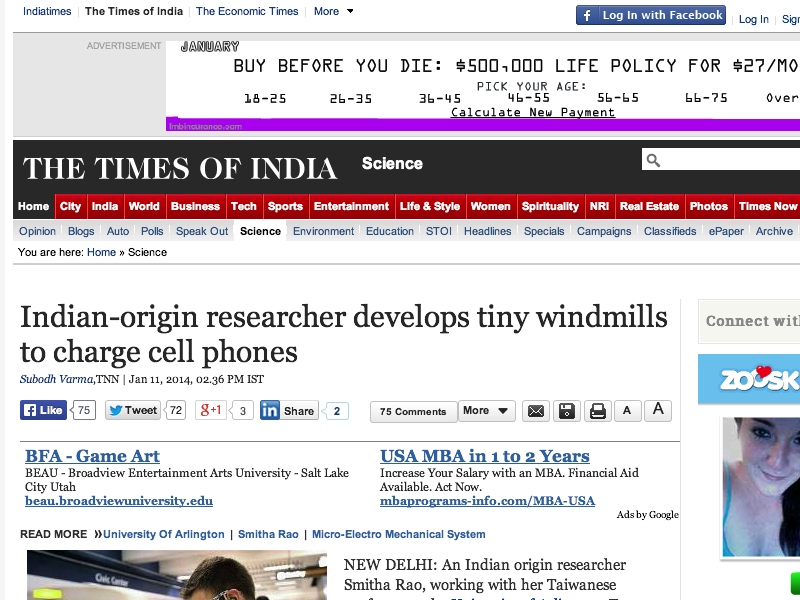The image size is (800, 600).
Task: Print the article using printer icon
Action: click(x=598, y=411)
